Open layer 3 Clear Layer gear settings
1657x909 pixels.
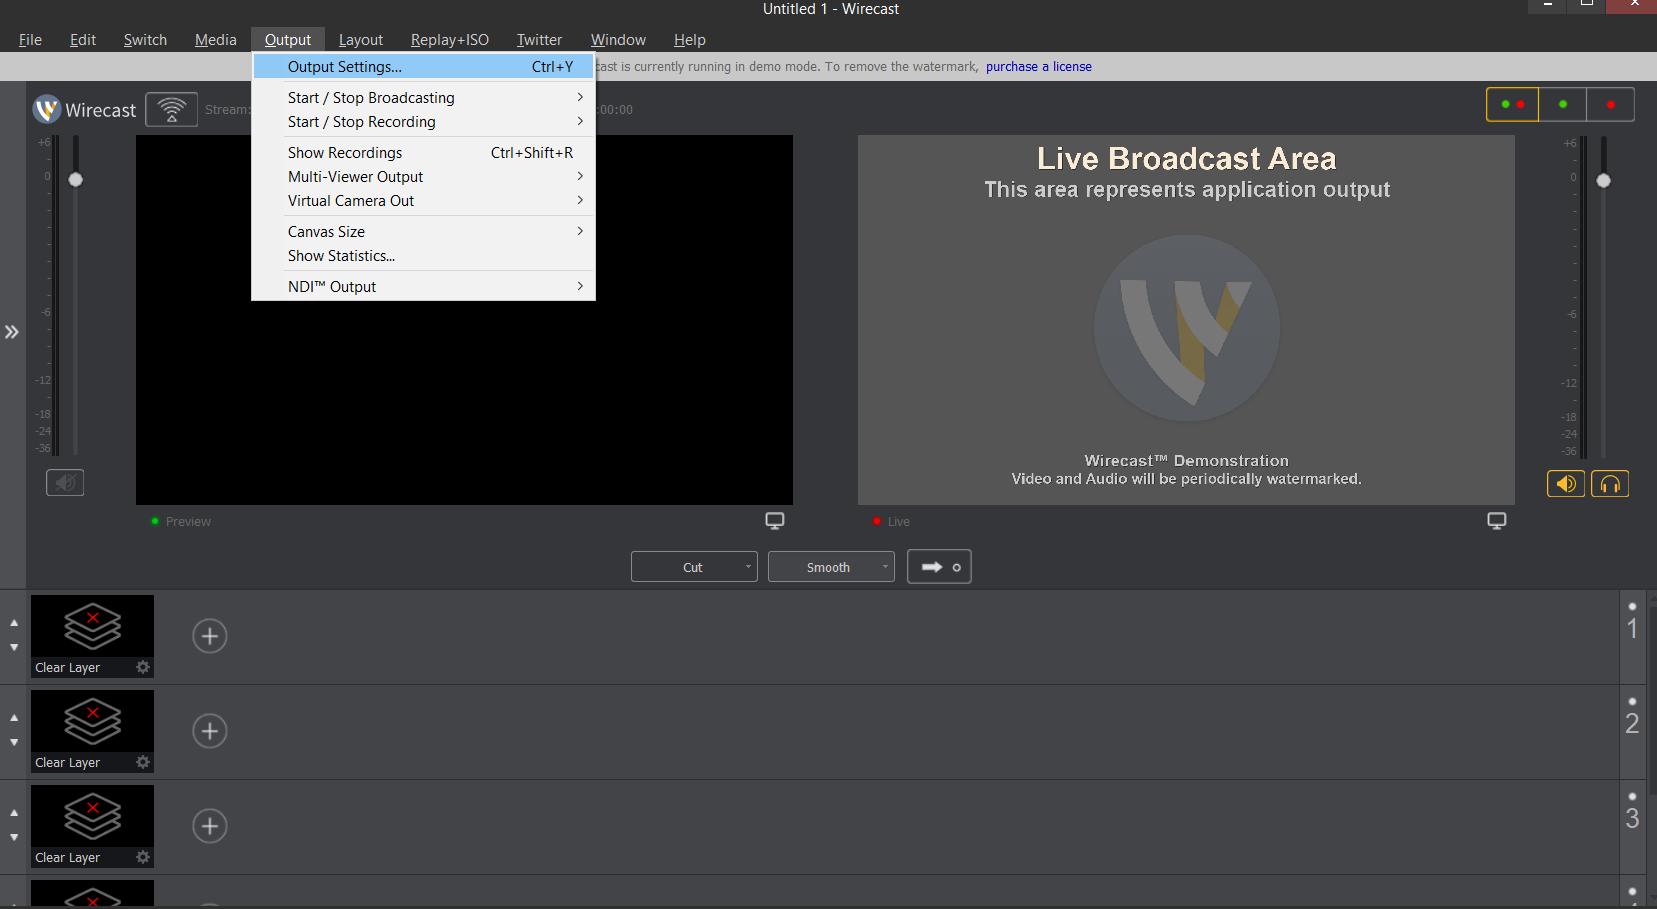[143, 857]
